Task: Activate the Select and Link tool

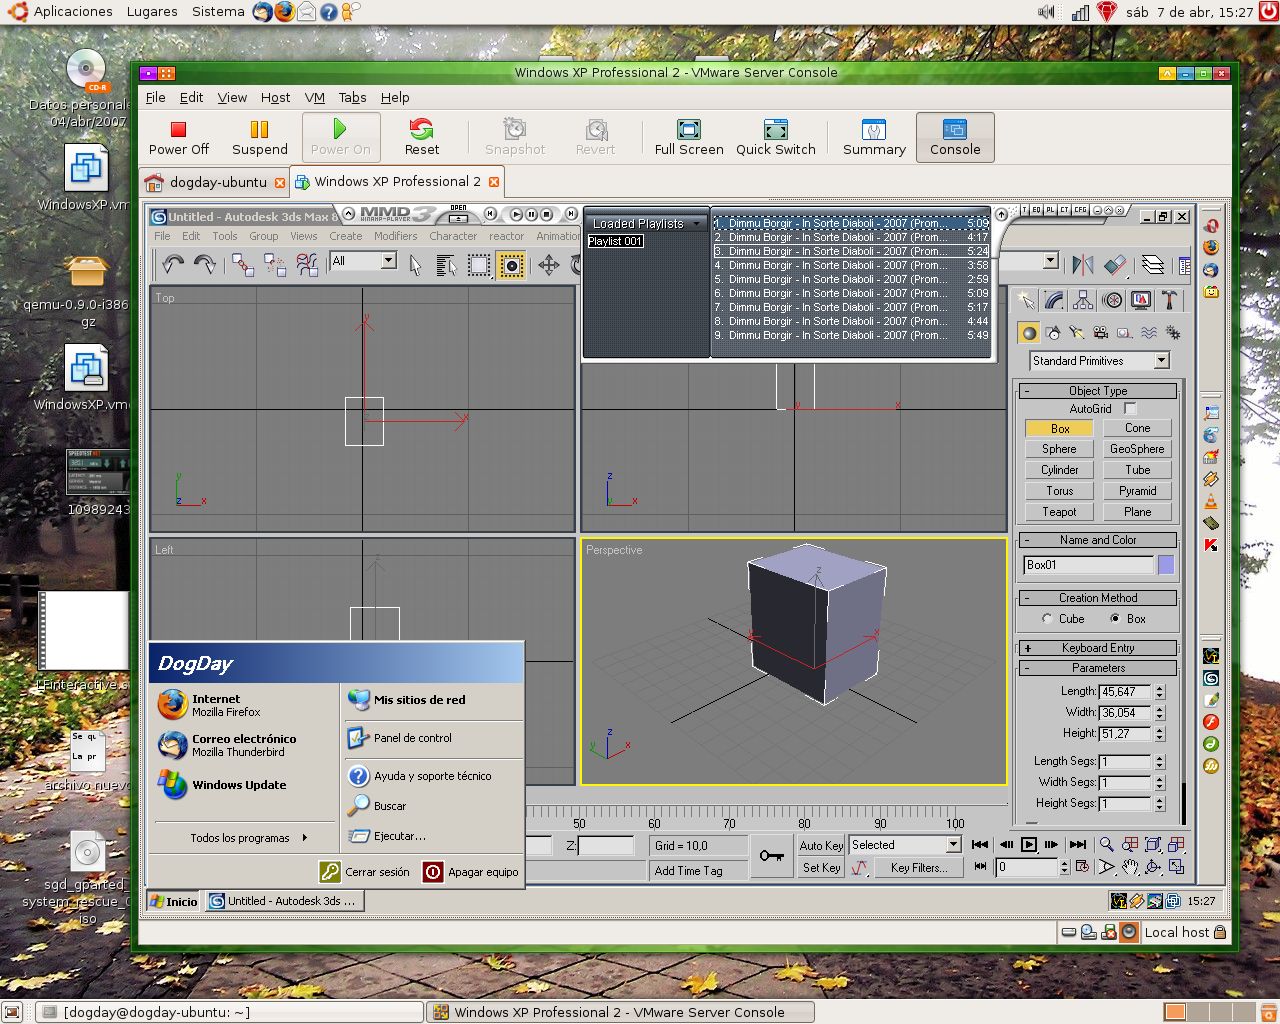Action: click(243, 264)
